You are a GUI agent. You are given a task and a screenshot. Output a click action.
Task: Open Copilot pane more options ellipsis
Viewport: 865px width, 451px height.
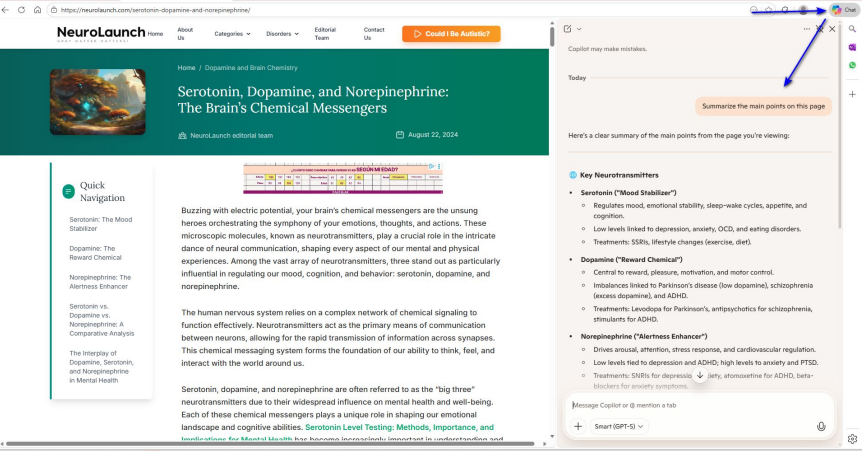(807, 29)
